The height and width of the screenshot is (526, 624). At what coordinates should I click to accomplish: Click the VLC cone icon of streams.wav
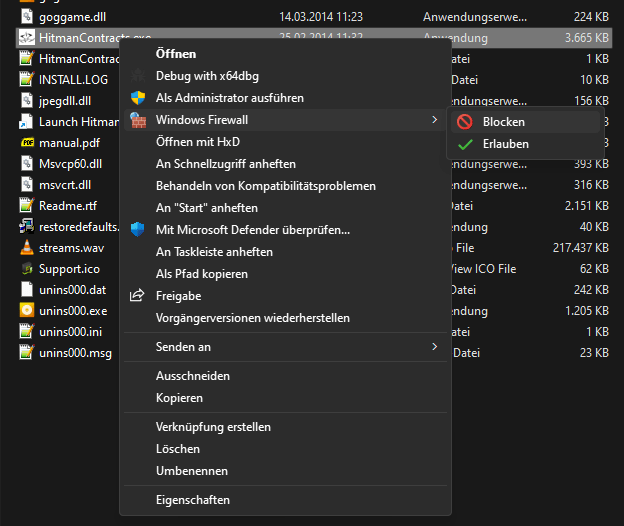(27, 247)
